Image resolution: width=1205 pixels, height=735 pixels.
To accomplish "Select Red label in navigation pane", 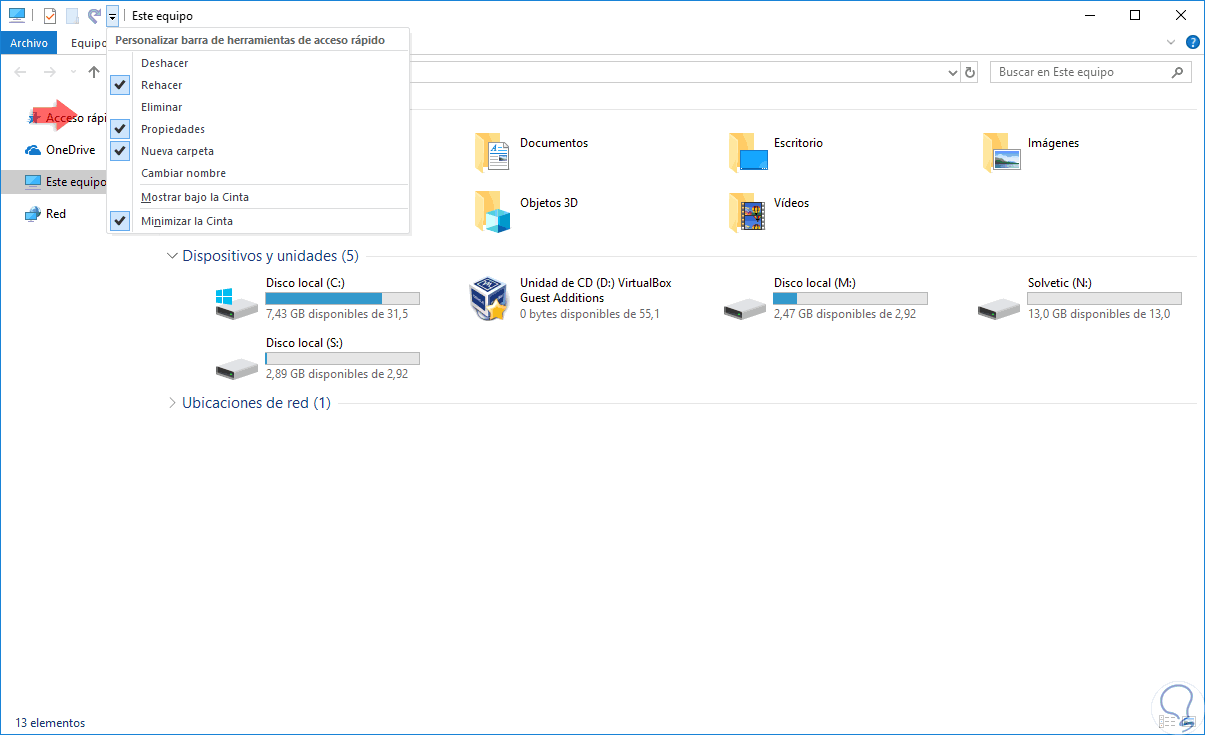I will pos(56,214).
